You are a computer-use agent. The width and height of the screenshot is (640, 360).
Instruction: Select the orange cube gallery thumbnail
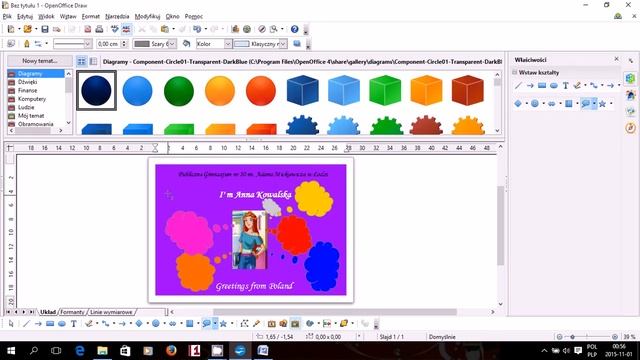[x=426, y=91]
